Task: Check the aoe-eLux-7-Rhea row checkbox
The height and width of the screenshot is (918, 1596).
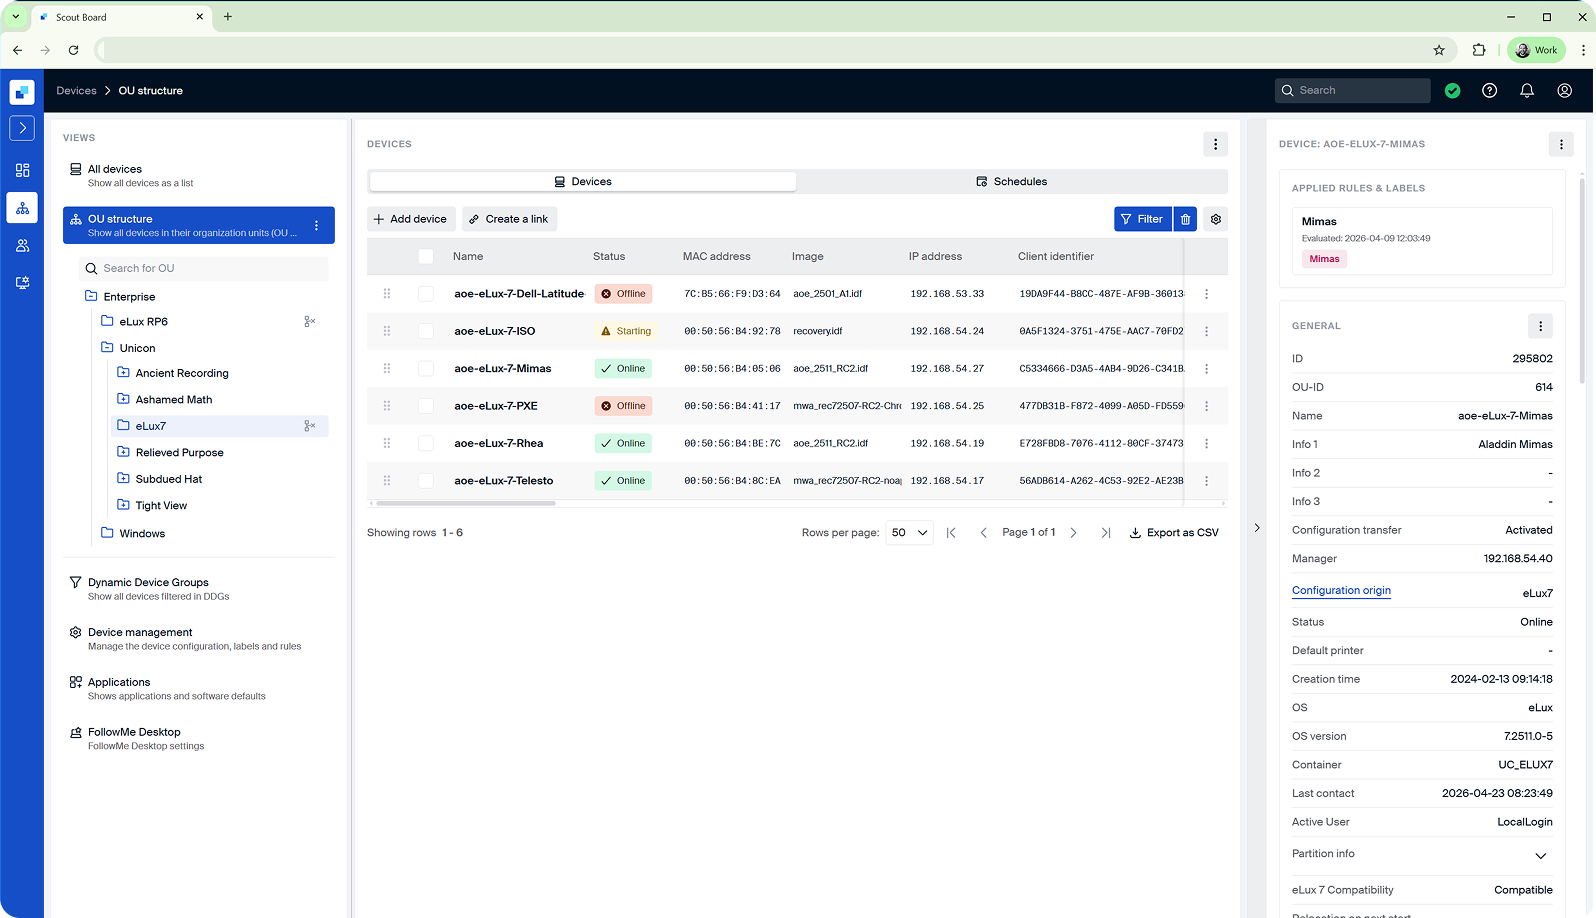Action: (x=426, y=443)
